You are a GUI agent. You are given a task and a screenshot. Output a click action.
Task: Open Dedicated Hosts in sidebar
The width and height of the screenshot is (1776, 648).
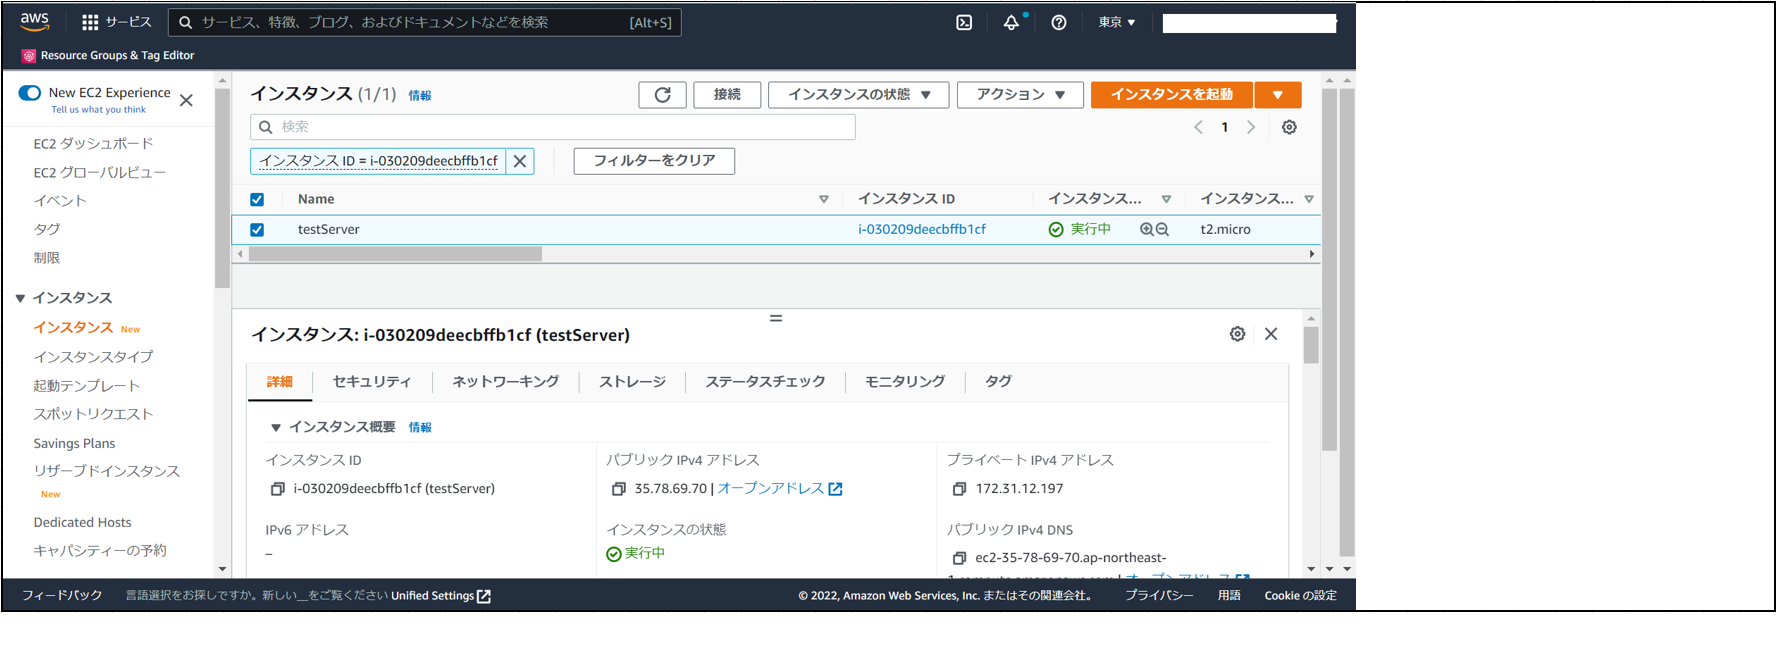[x=82, y=523]
